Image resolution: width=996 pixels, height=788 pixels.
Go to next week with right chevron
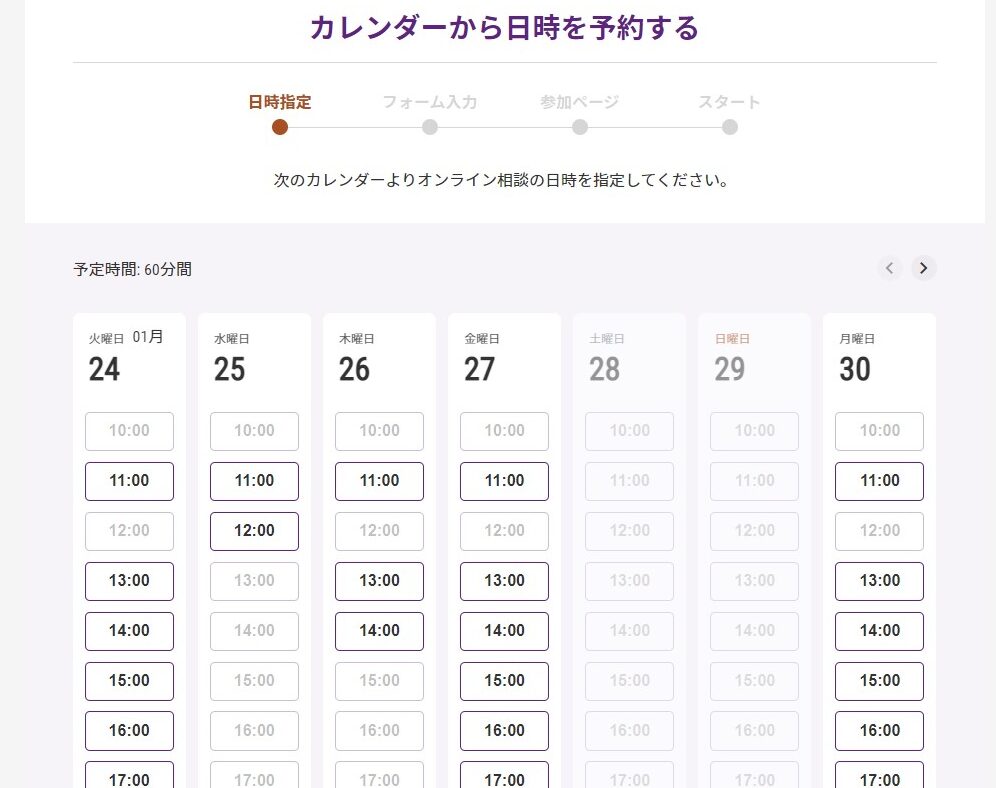[x=924, y=268]
